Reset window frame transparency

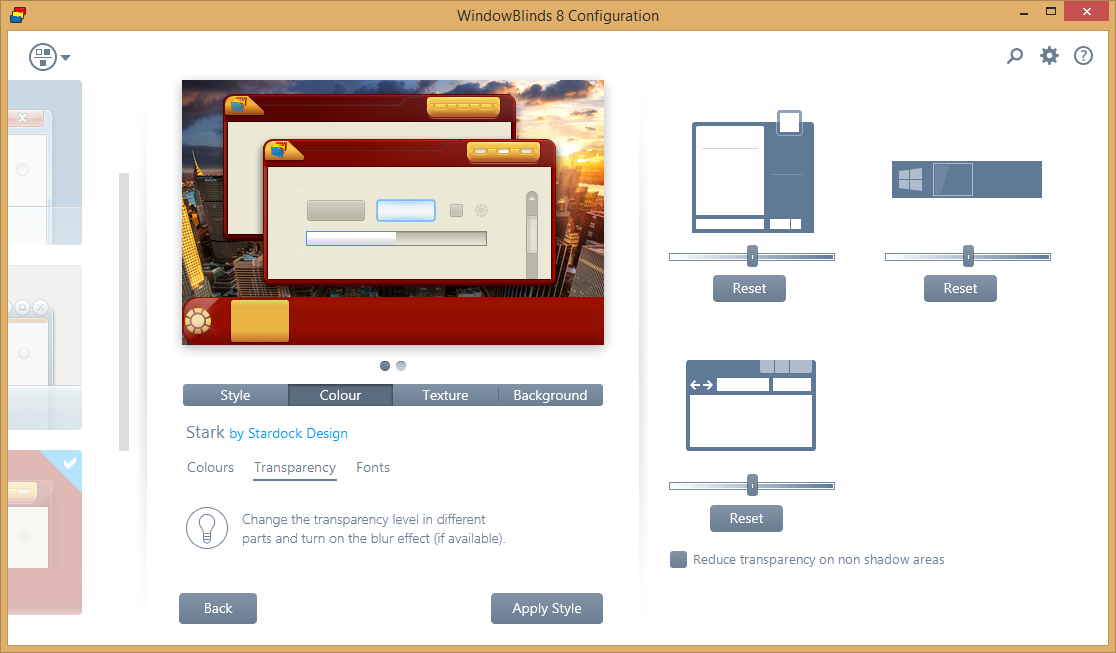[746, 518]
